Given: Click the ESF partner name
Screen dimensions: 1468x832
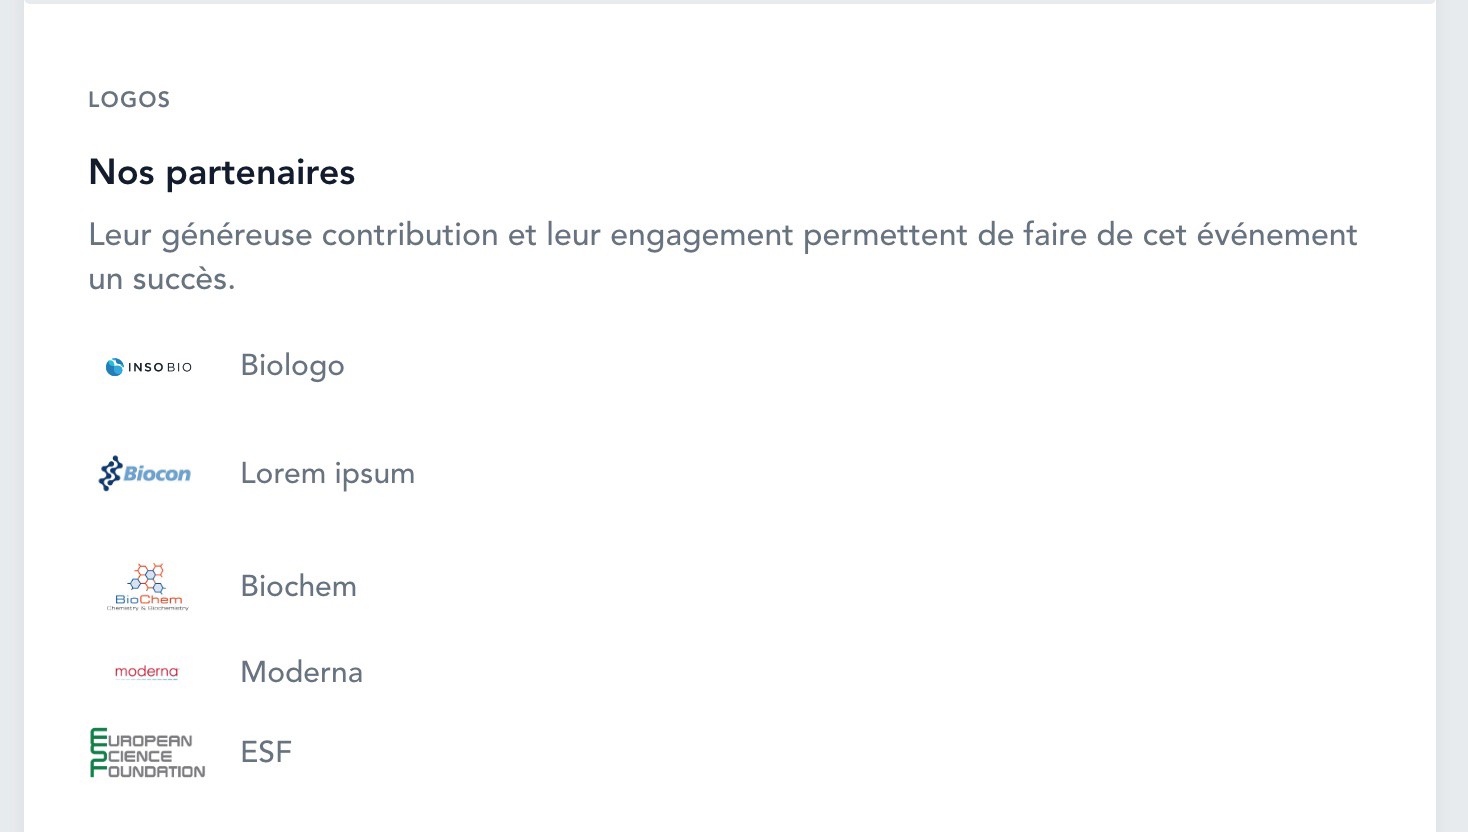Looking at the screenshot, I should tap(266, 752).
